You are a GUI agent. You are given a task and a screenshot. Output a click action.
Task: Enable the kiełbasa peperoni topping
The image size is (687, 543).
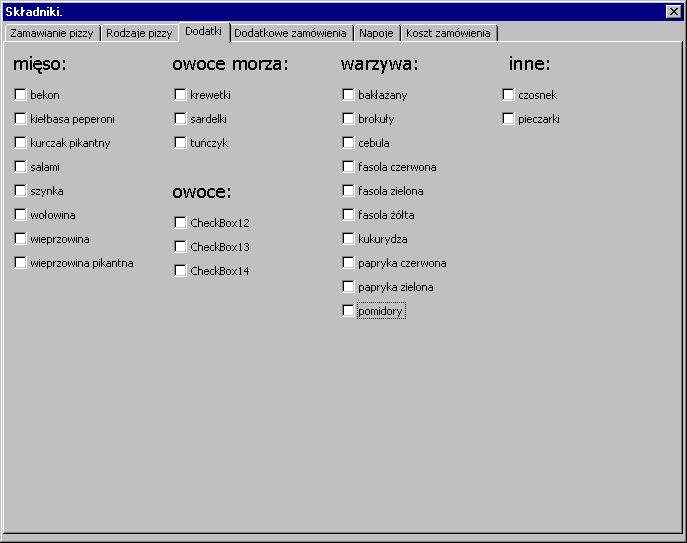21,119
